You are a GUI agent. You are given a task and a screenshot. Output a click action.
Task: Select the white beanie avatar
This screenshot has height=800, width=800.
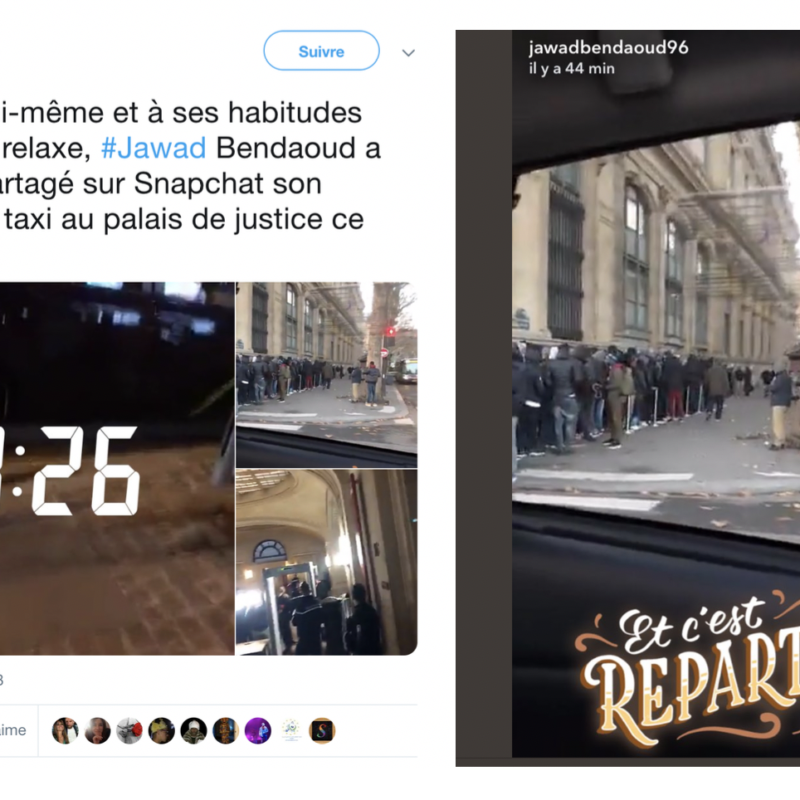(193, 731)
